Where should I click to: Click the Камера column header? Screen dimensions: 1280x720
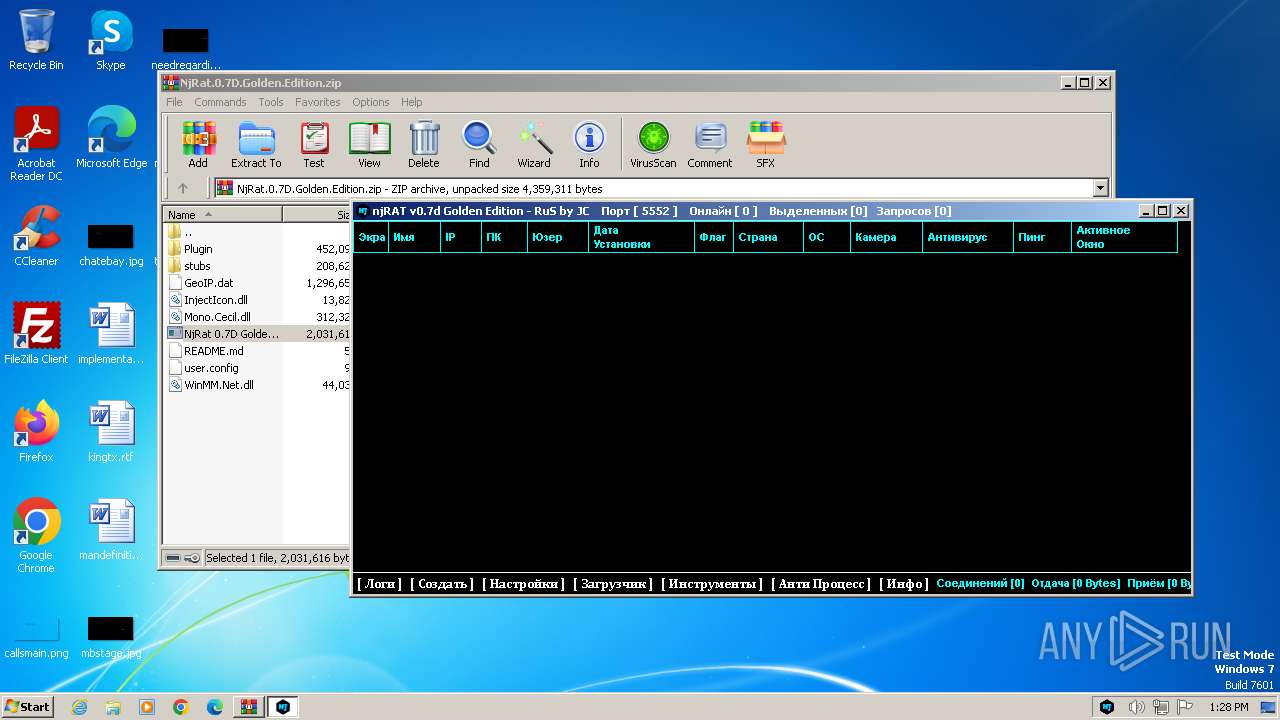coord(887,237)
